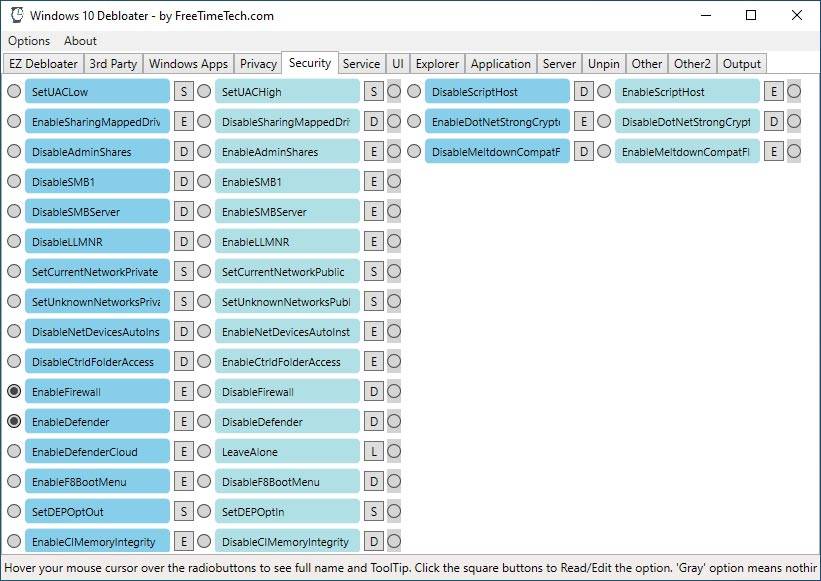Screen dimensions: 821x581
Task: Choose the LeaveAlone radio option
Action: click(204, 451)
